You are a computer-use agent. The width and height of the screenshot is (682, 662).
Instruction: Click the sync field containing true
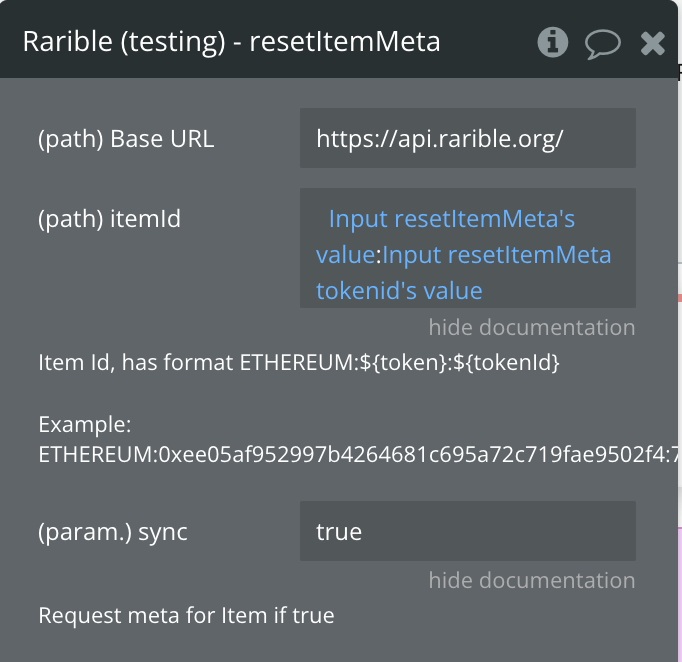tap(468, 531)
